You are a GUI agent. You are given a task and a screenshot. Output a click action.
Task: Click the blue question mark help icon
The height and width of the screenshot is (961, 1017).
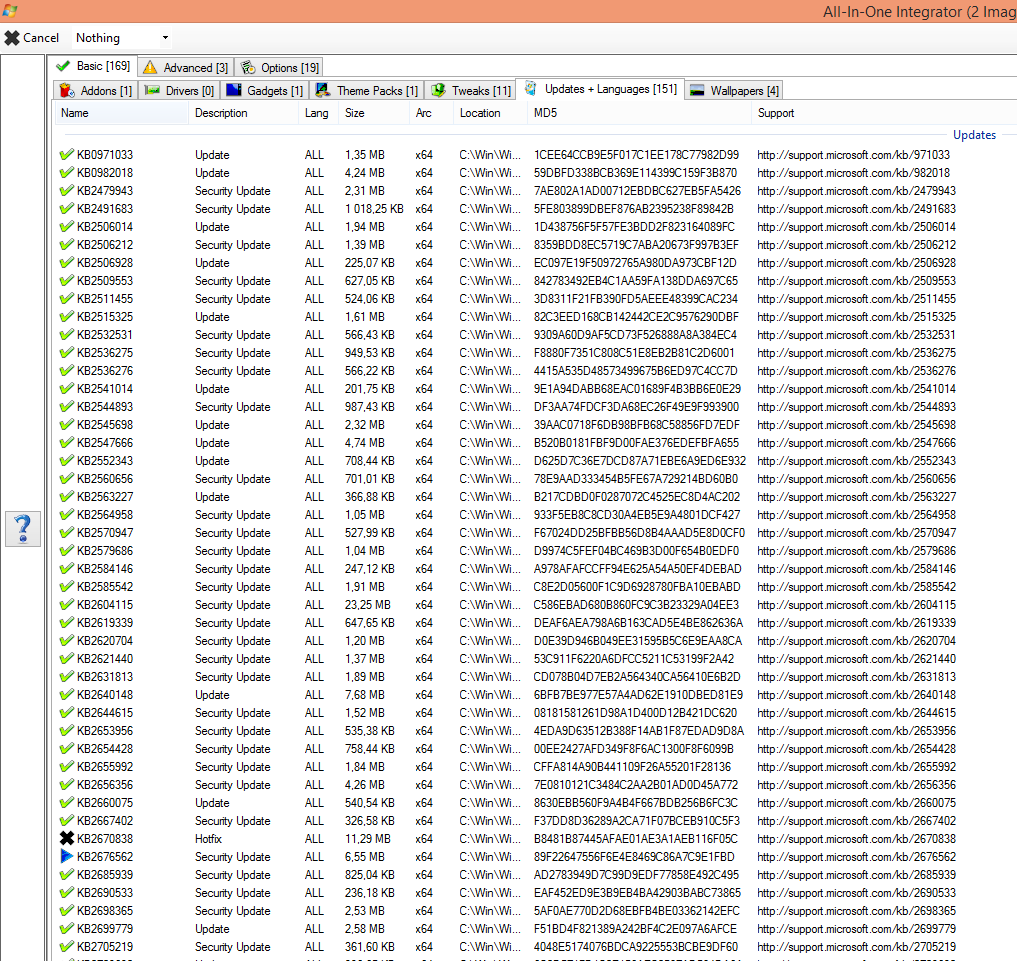pyautogui.click(x=23, y=528)
